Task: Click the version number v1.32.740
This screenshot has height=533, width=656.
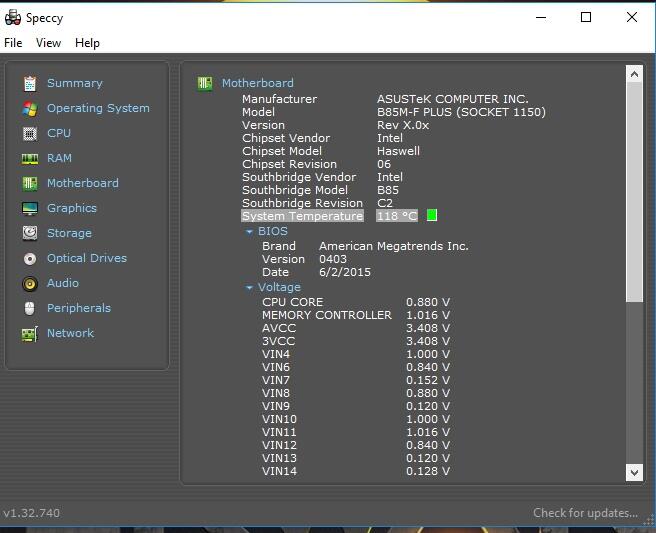Action: 31,513
